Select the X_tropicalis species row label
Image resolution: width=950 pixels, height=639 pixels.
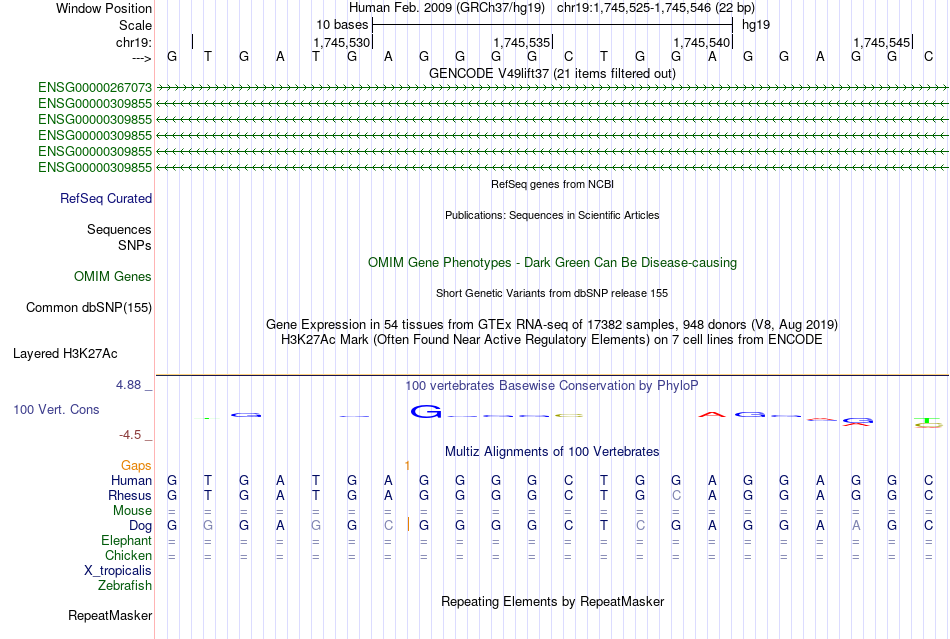(118, 571)
